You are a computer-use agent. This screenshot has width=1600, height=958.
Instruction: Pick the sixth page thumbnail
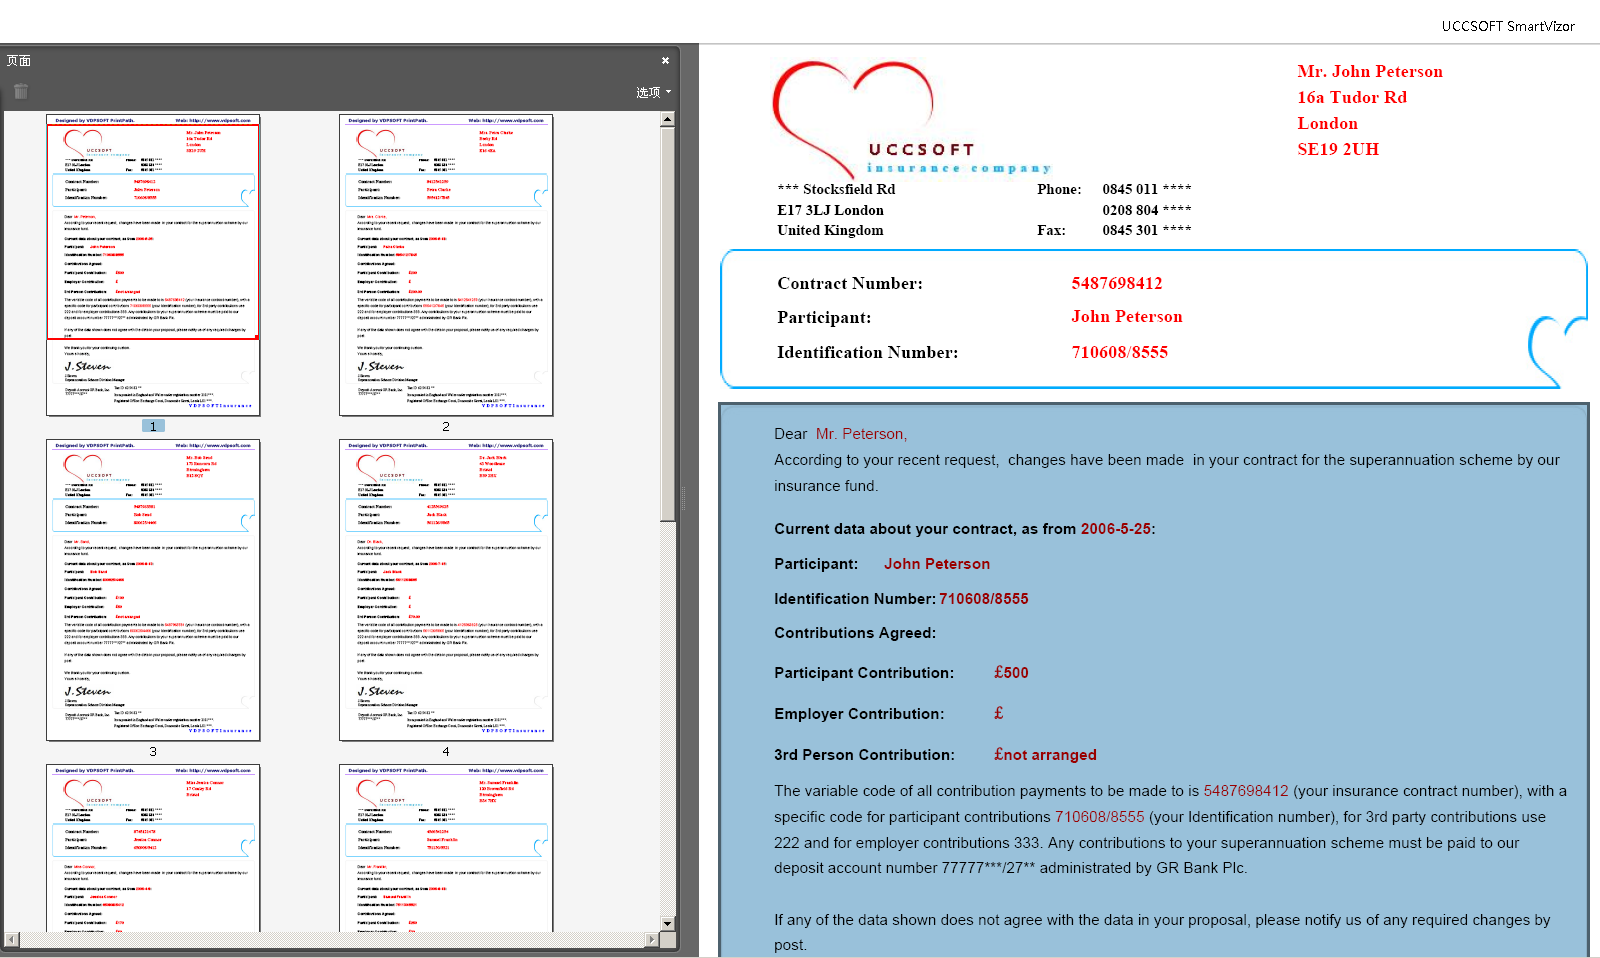pyautogui.click(x=446, y=848)
